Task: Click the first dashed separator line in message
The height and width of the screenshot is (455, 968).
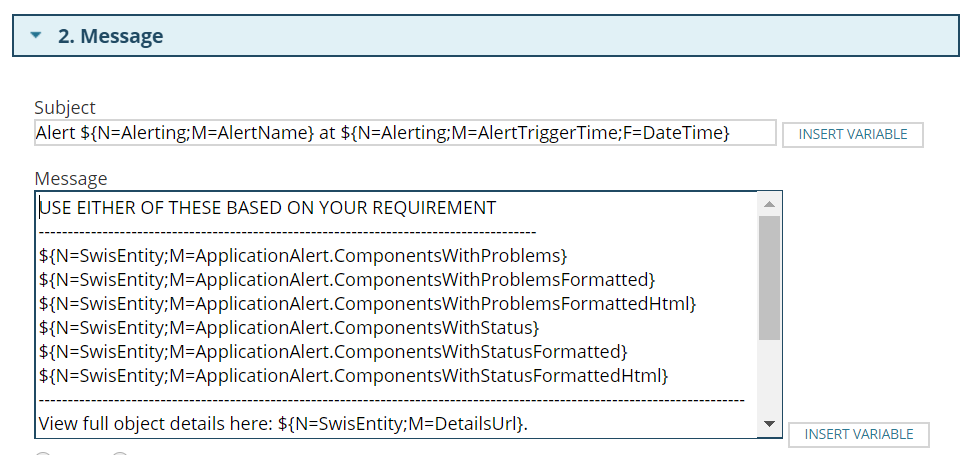Action: click(287, 231)
